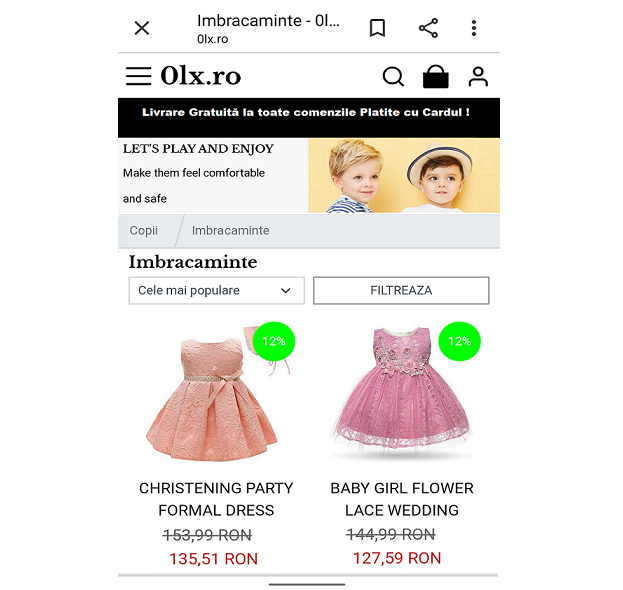Bookmark this page
This screenshot has height=590, width=623.
(x=377, y=28)
